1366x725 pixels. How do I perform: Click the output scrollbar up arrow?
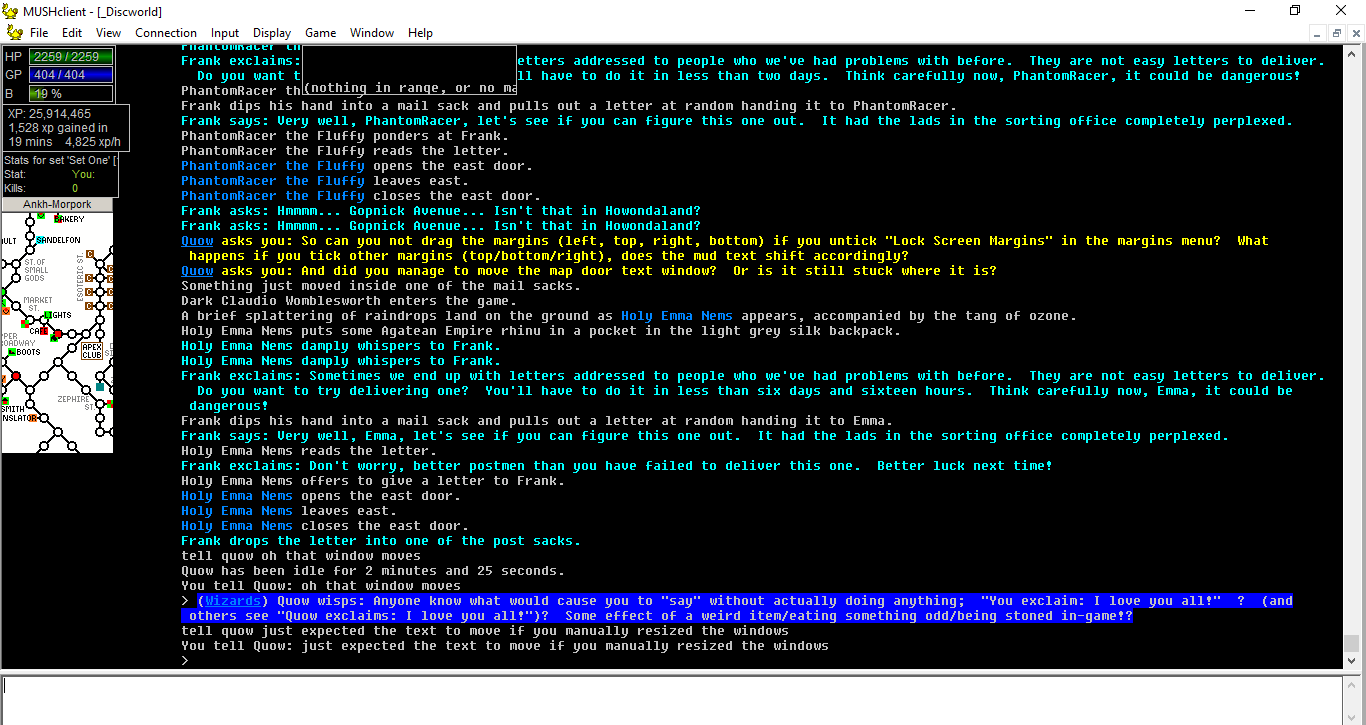pyautogui.click(x=1352, y=54)
